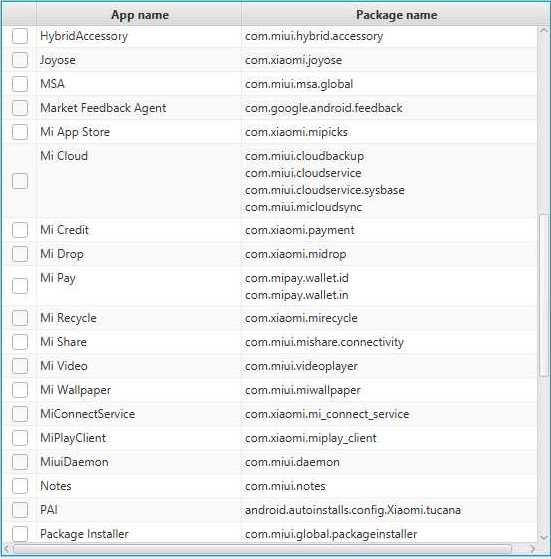Select the Joyose app name
Screen dimensions: 551x559
58,60
